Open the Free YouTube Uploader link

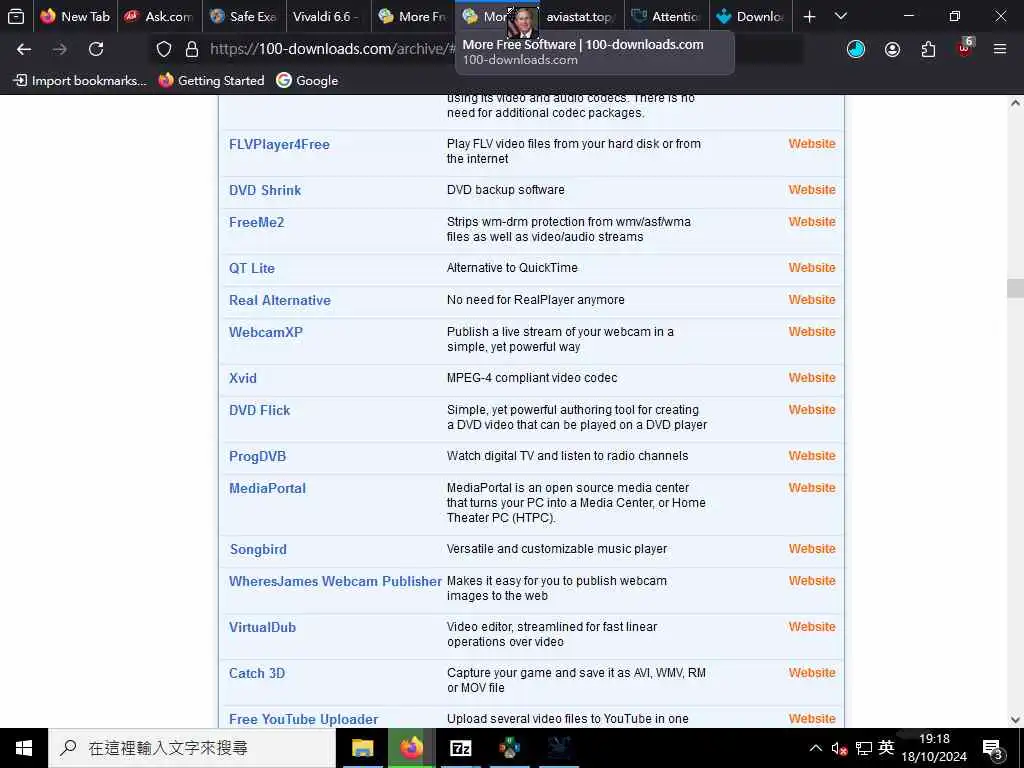303,719
